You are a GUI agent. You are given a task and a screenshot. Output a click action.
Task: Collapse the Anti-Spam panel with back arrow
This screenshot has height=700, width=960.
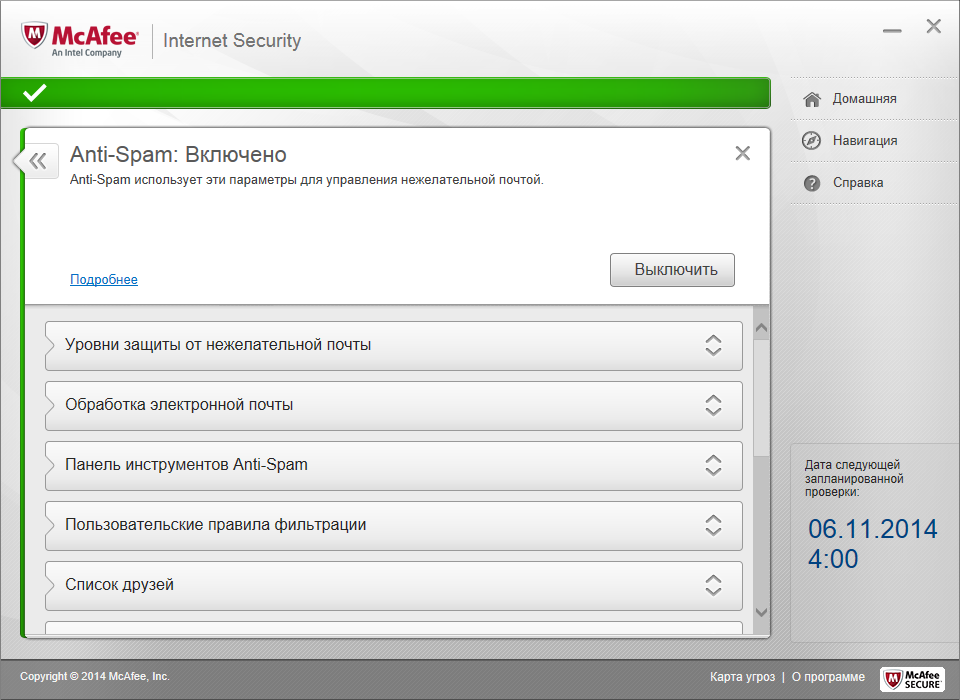point(36,160)
